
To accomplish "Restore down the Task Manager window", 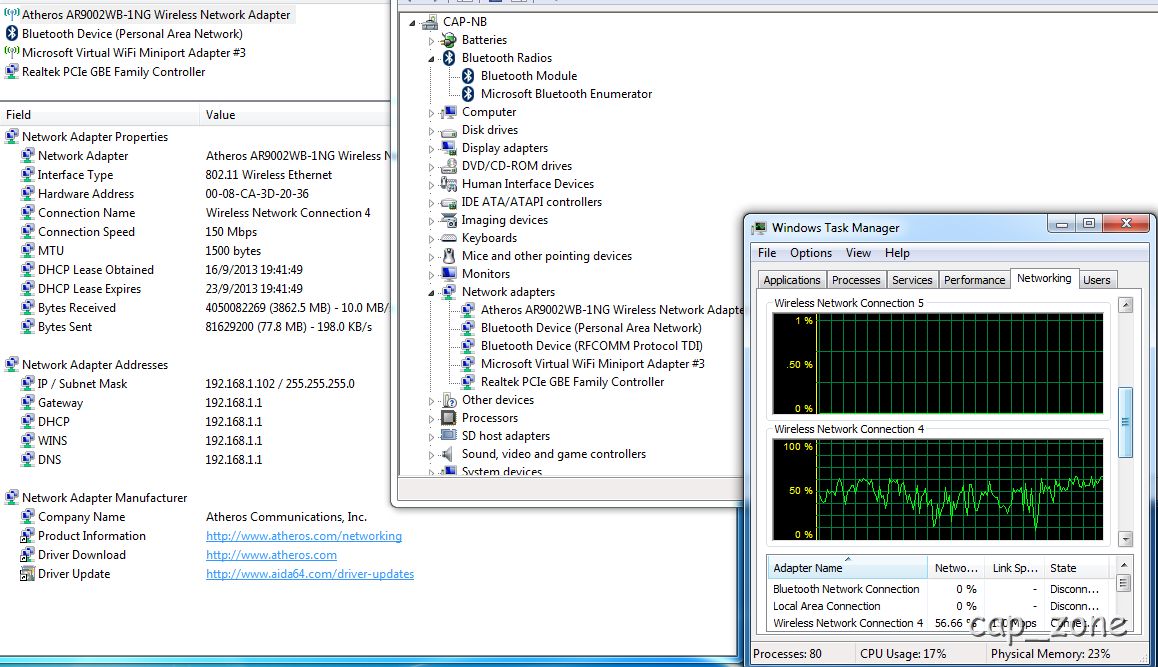I will pyautogui.click(x=1089, y=223).
